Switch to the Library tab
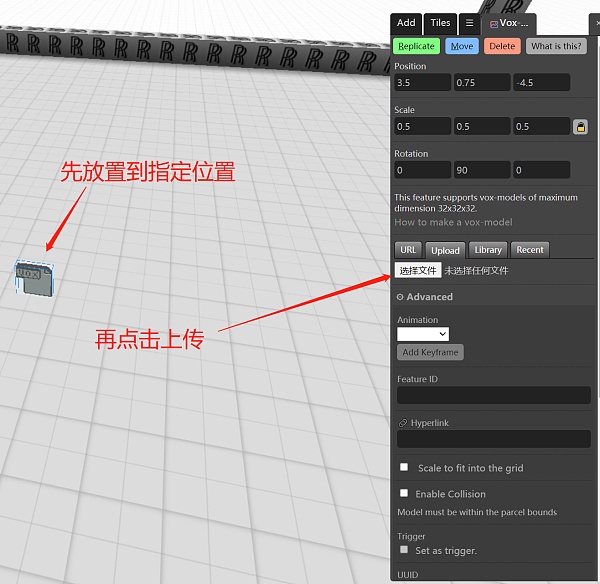Screen dimensions: 600x584 [488, 250]
